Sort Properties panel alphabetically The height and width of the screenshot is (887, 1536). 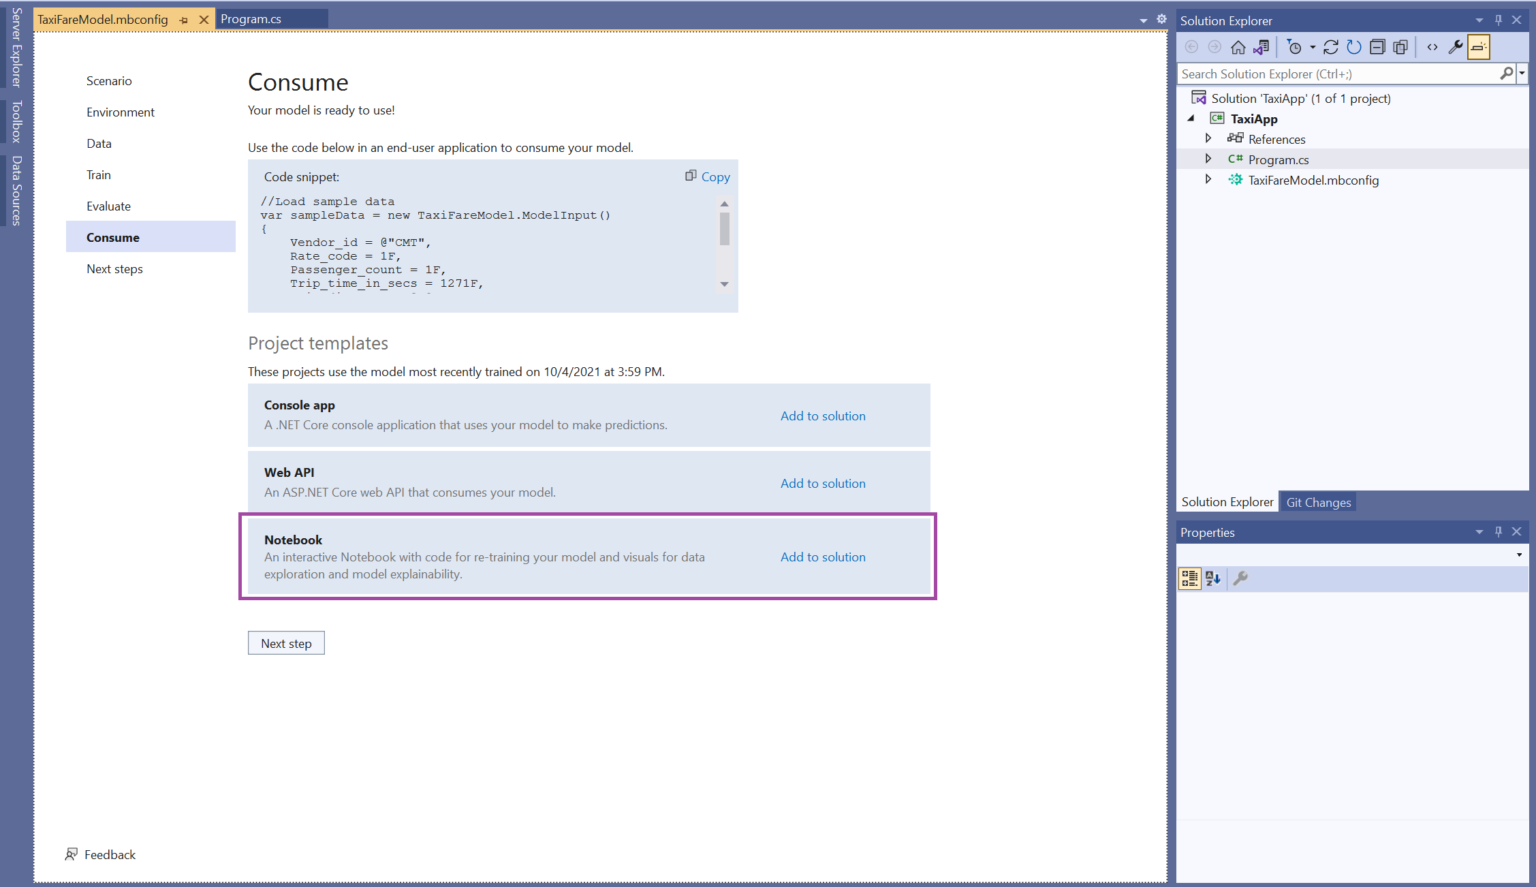pyautogui.click(x=1212, y=578)
